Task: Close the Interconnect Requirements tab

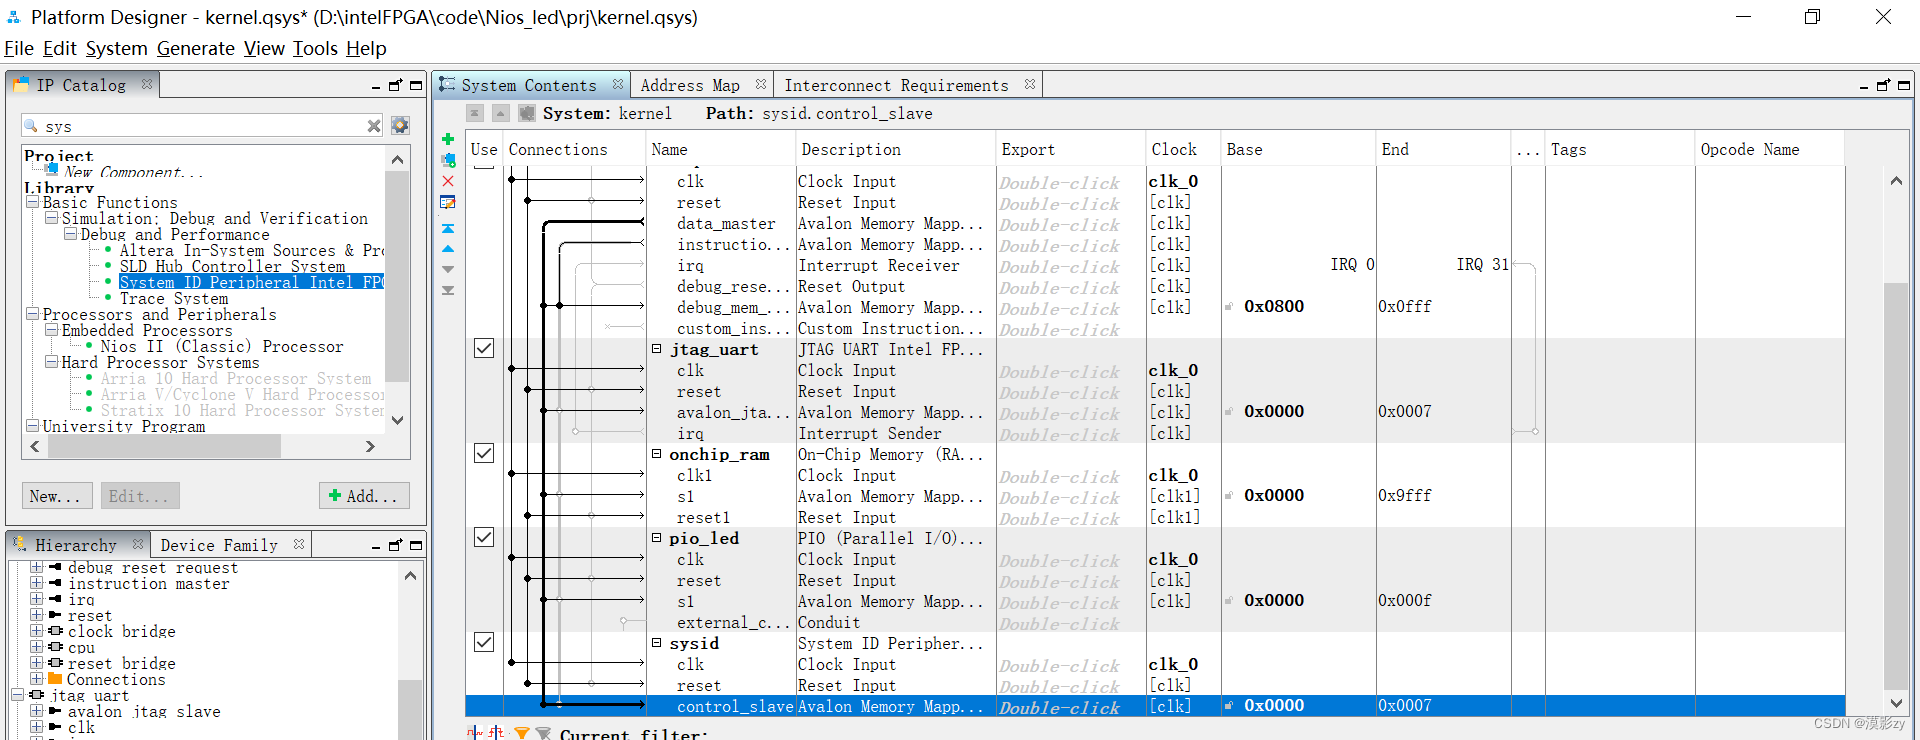Action: [x=1030, y=84]
